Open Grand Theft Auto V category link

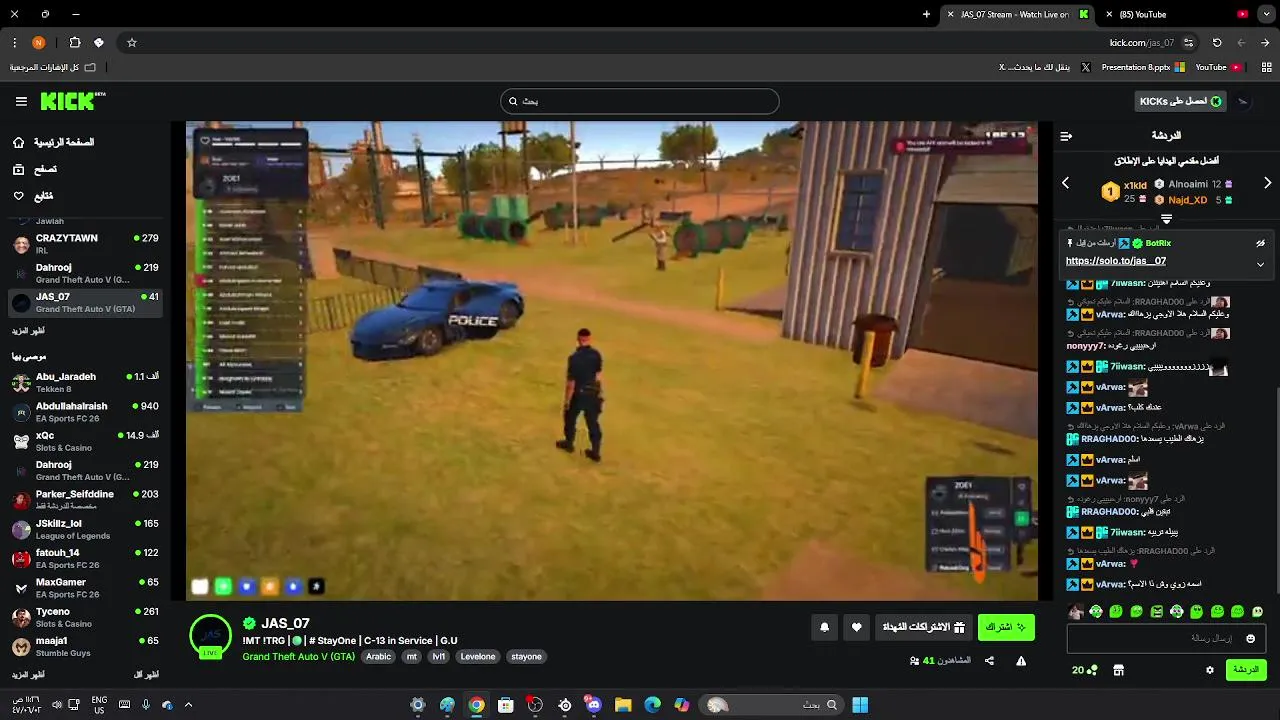pyautogui.click(x=299, y=657)
